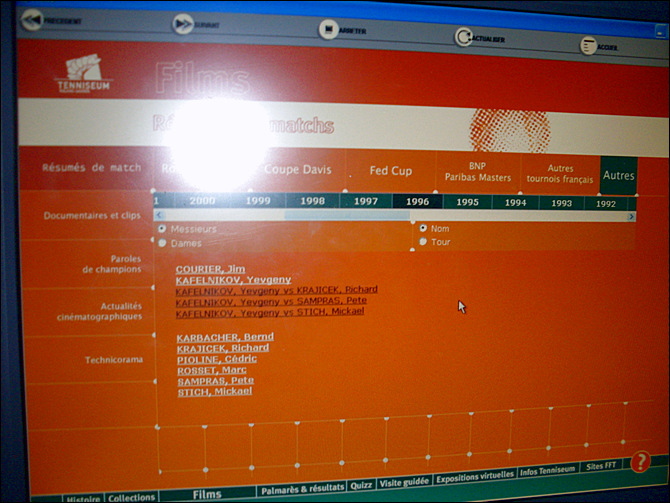Screen dimensions: 670x503
Task: Click left arrow of year scrollbar
Action: (159, 215)
